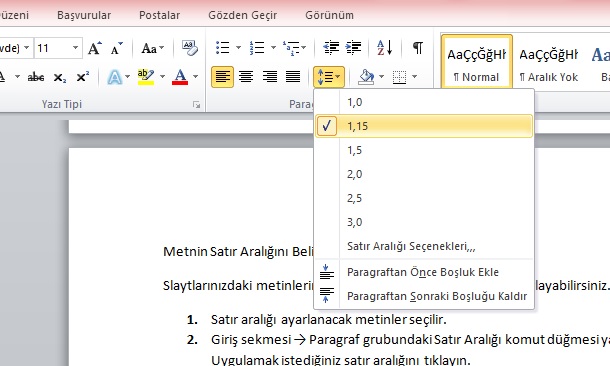Viewport: 610px width, 366px height.
Task: Click the Sort A-Z icon
Action: click(384, 48)
